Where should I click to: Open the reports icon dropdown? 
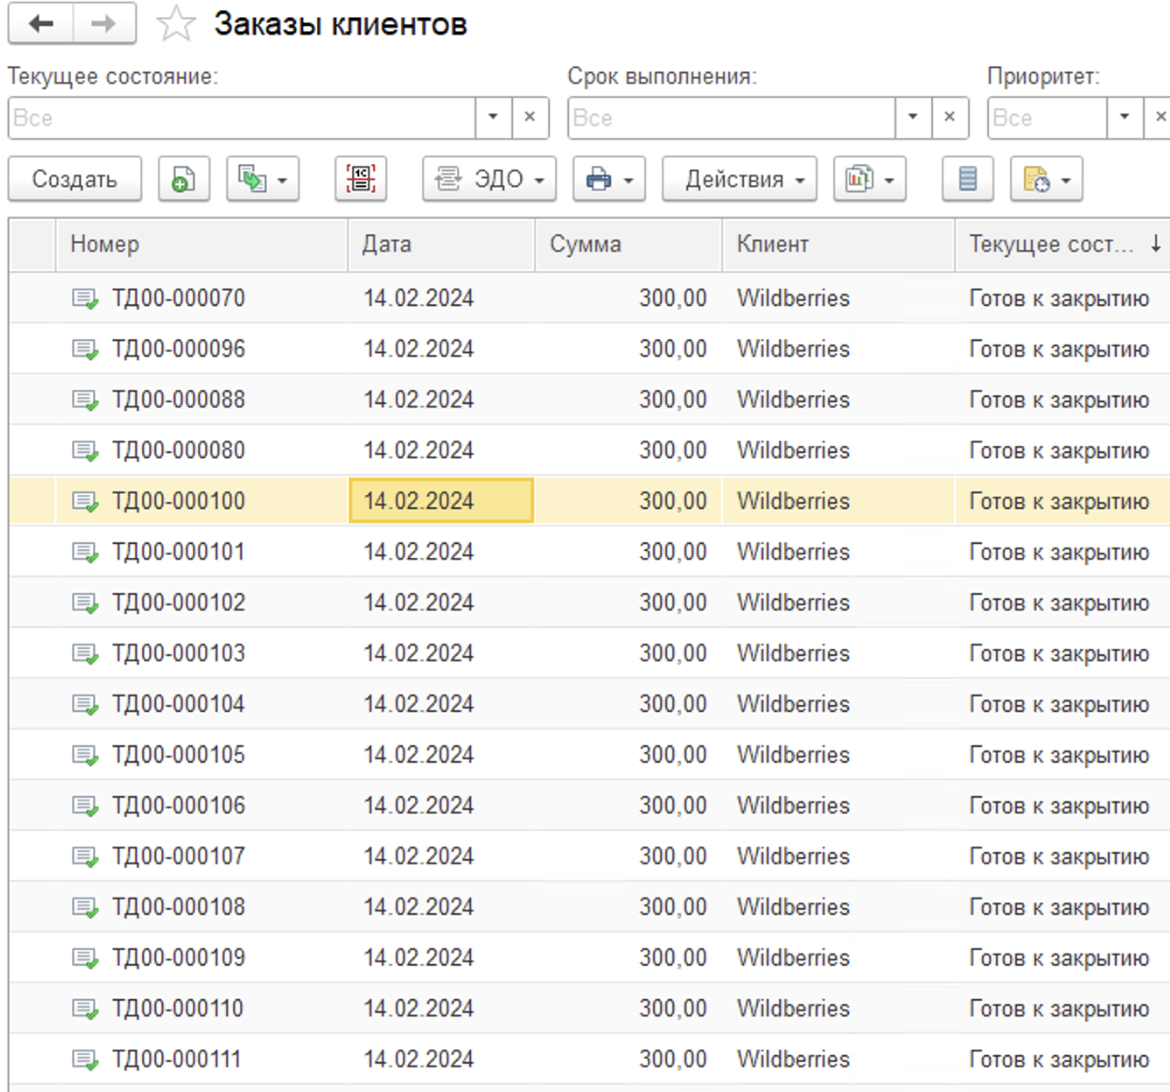(869, 180)
